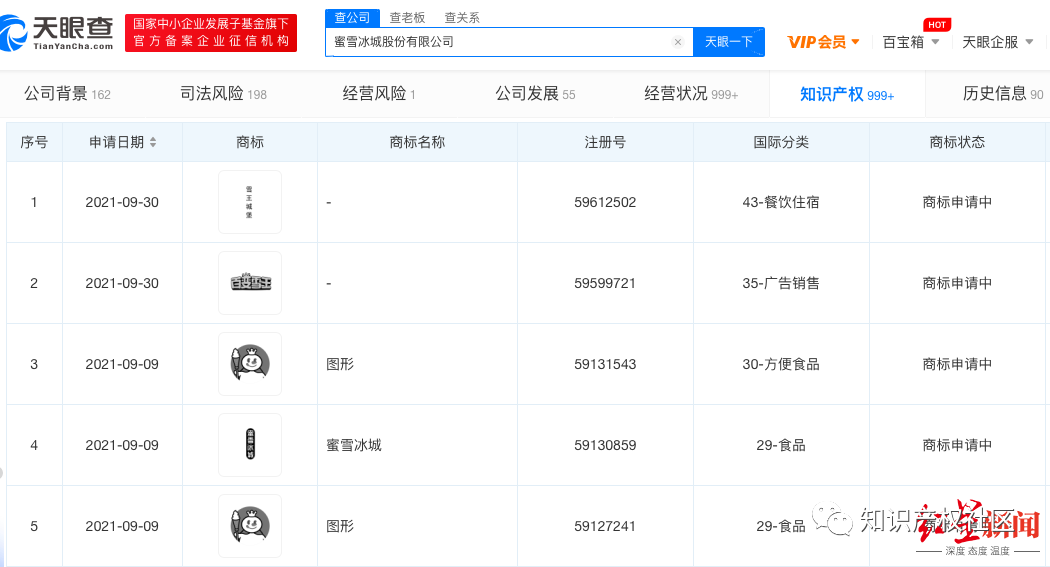Sort by application date column
1050x567 pixels.
click(x=152, y=142)
